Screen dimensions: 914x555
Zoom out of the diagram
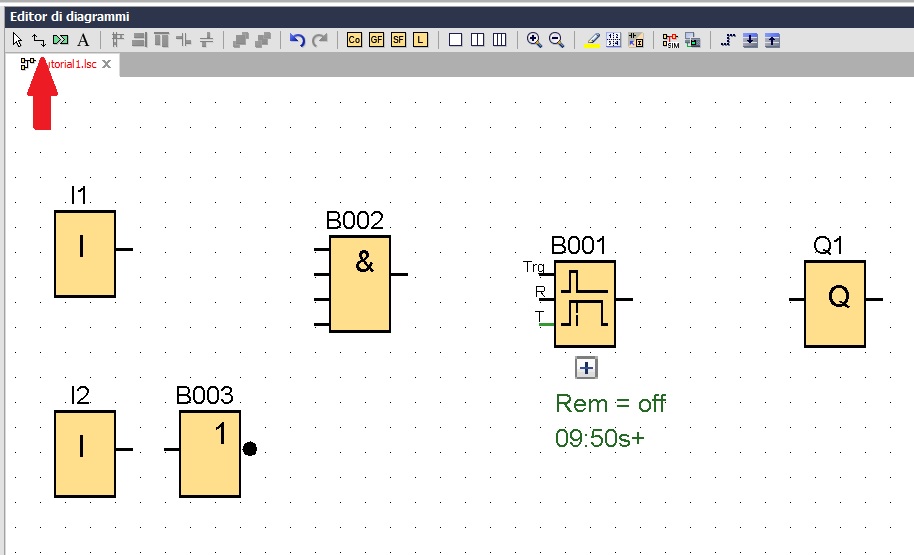(556, 40)
